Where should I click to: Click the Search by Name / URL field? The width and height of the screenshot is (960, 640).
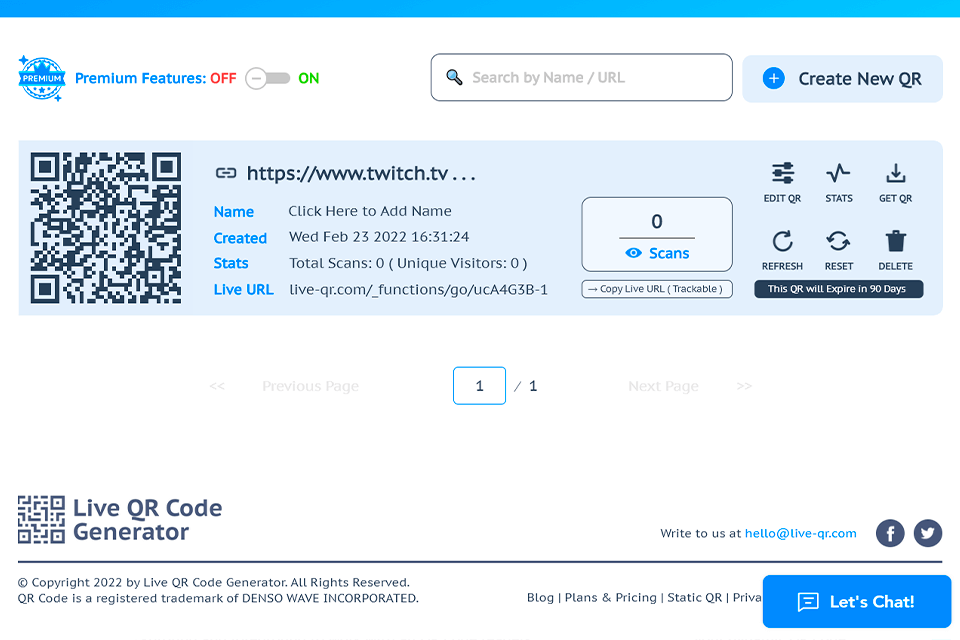pos(582,77)
